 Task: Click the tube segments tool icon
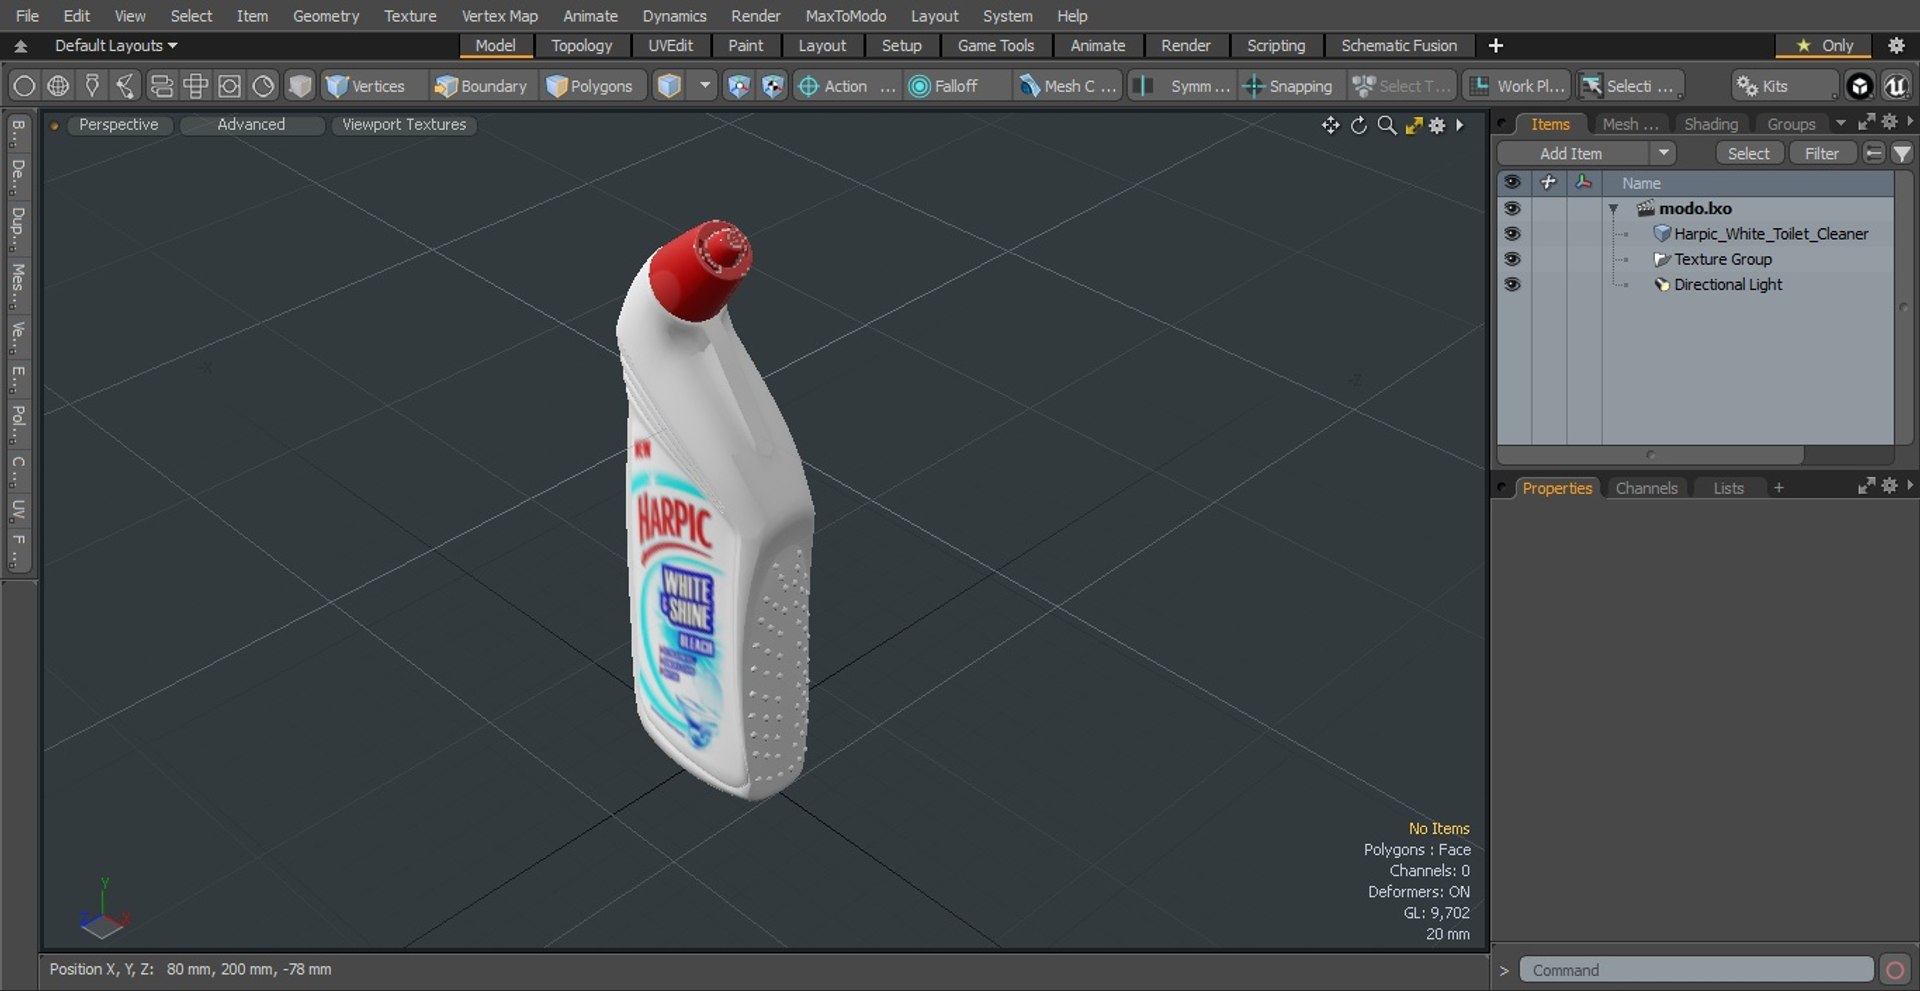pos(161,86)
